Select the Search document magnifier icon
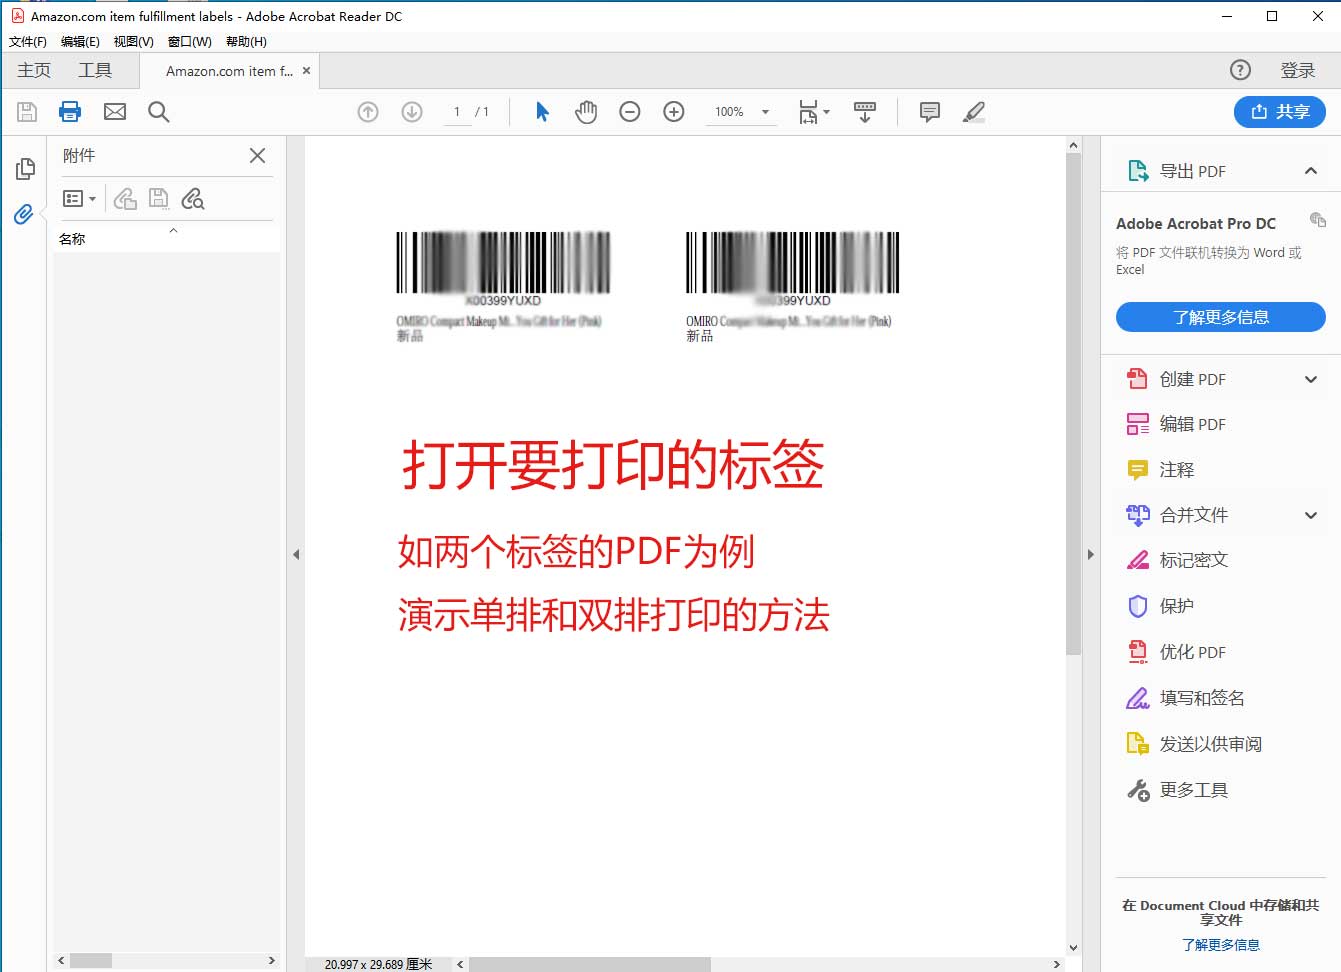Viewport: 1341px width, 972px height. 158,112
